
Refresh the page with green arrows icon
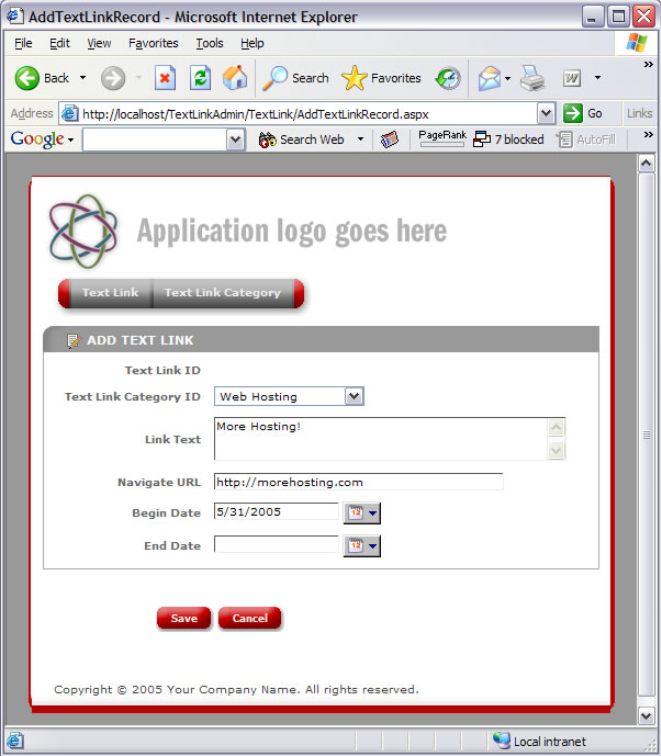tap(200, 78)
